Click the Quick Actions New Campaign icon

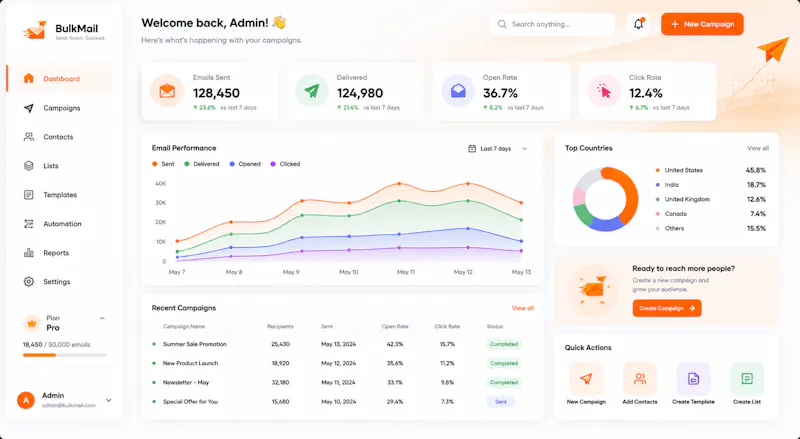(x=586, y=379)
